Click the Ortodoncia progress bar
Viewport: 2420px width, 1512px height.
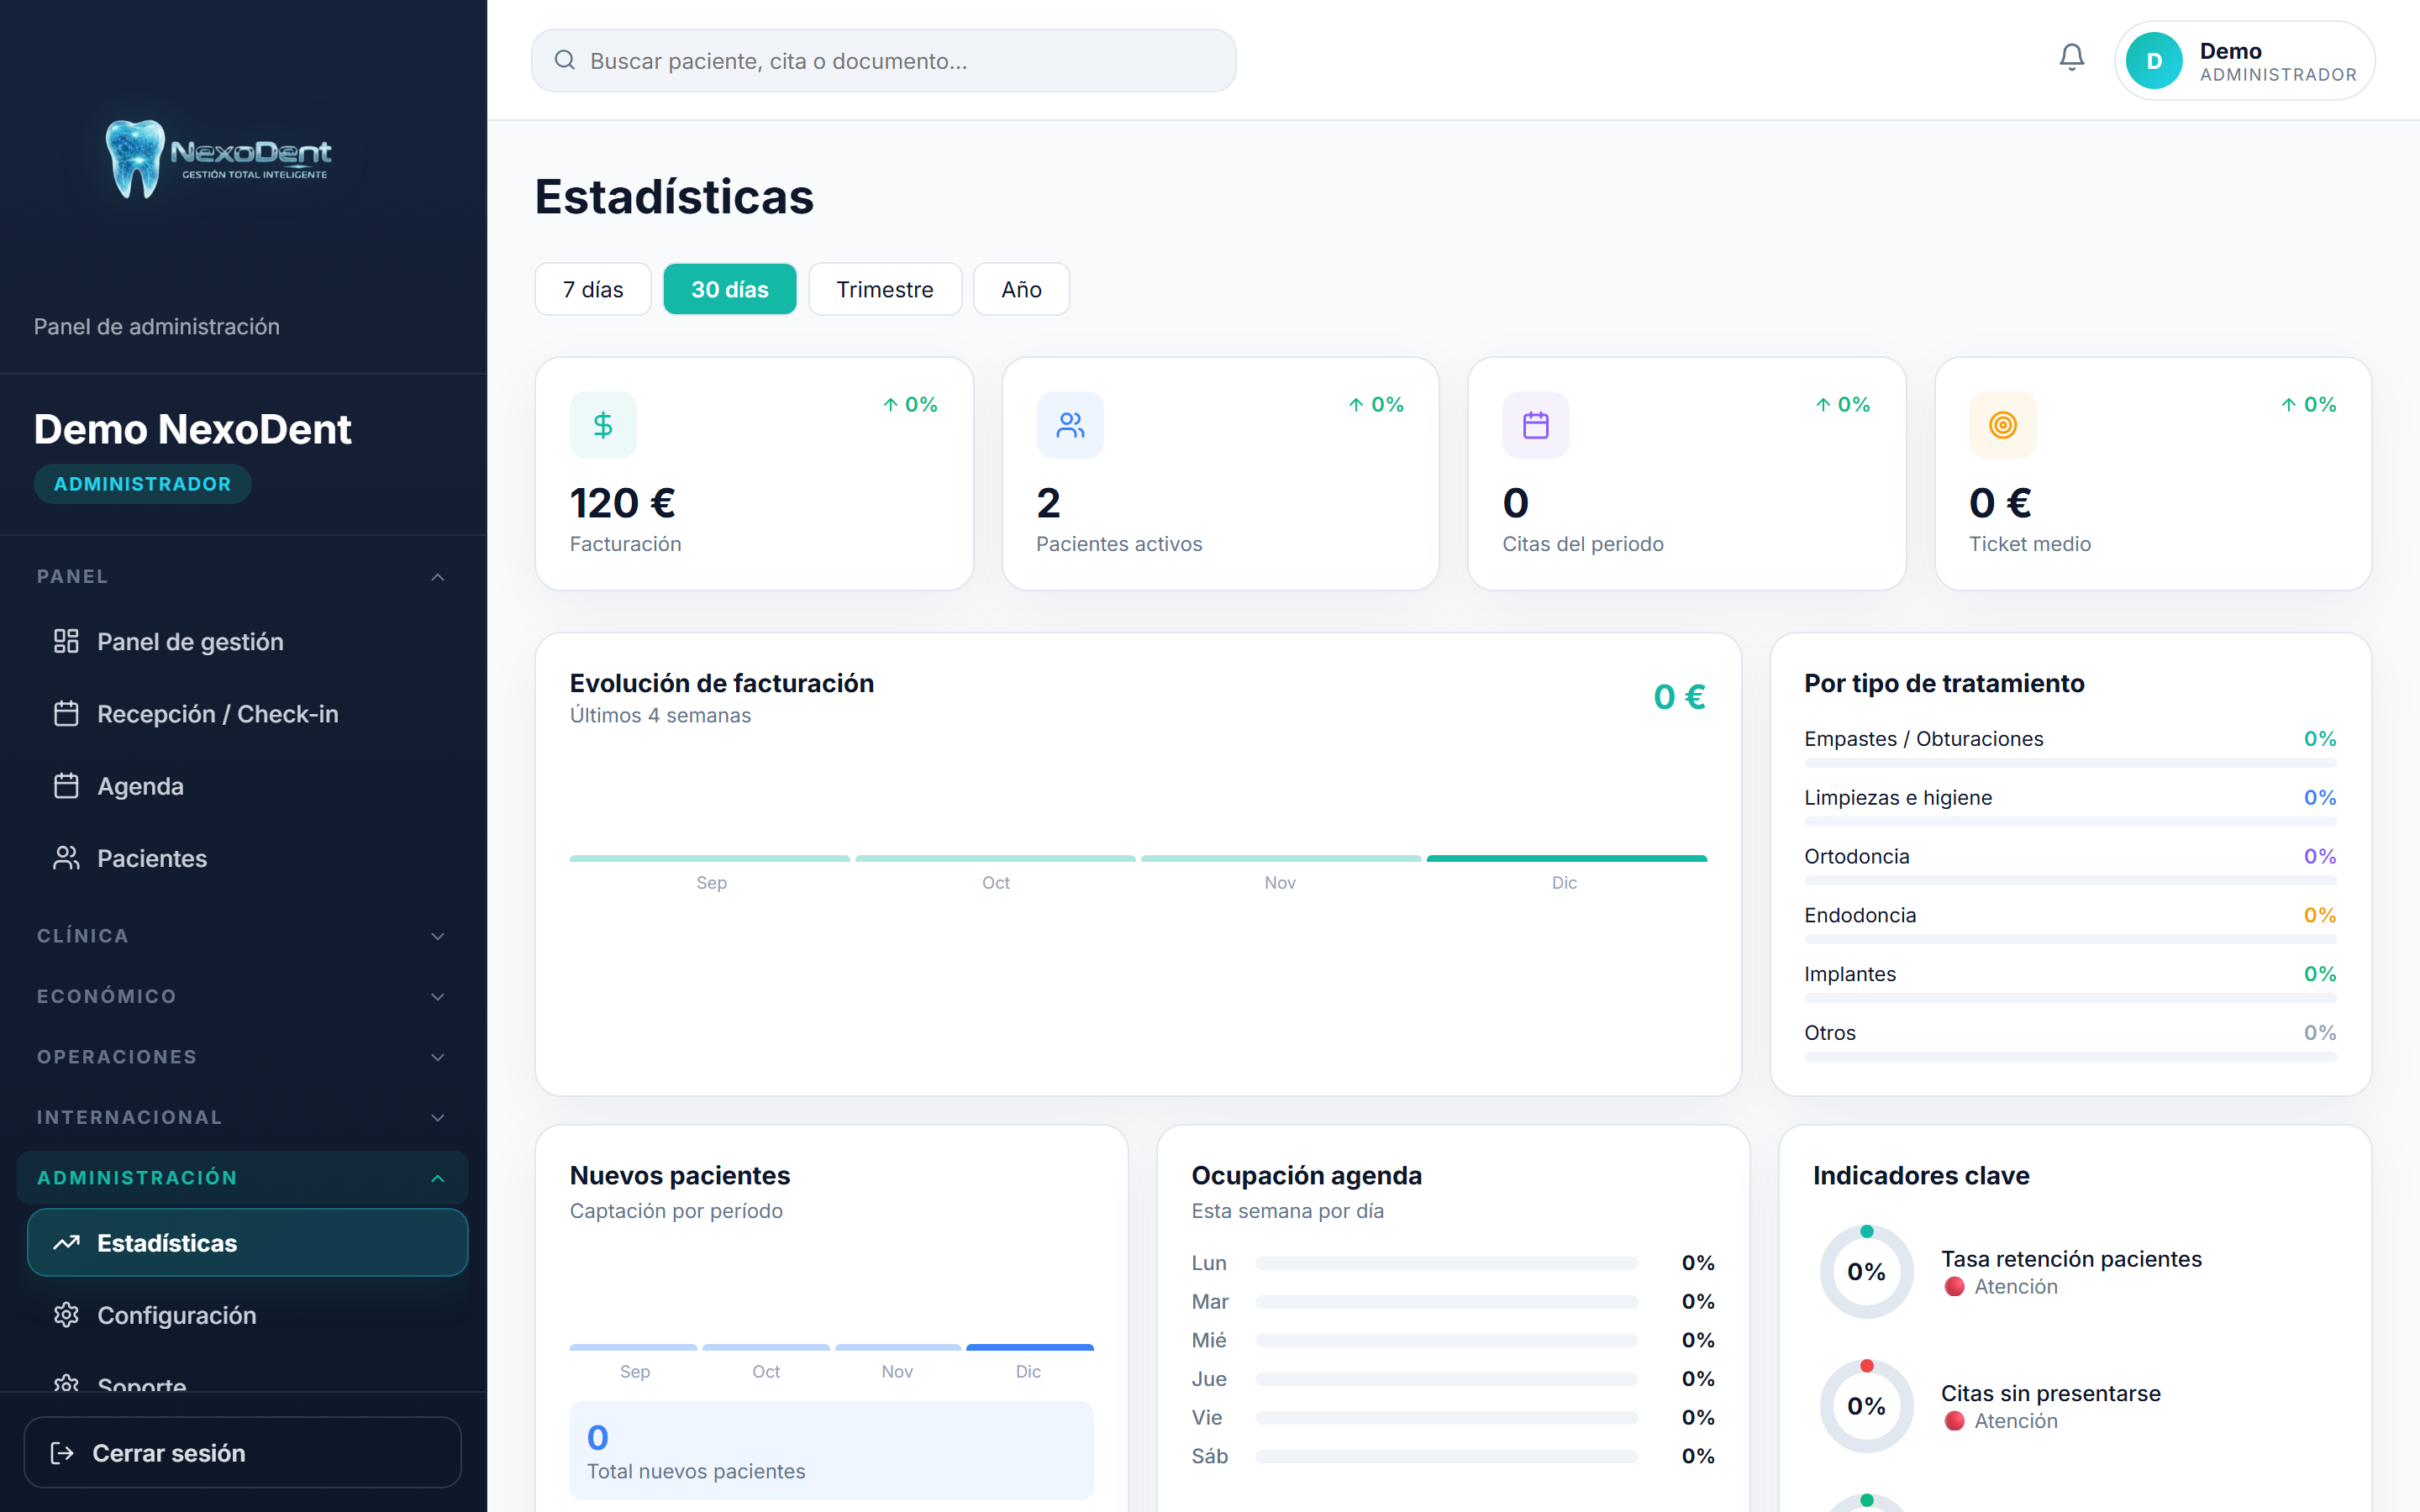pos(2070,881)
